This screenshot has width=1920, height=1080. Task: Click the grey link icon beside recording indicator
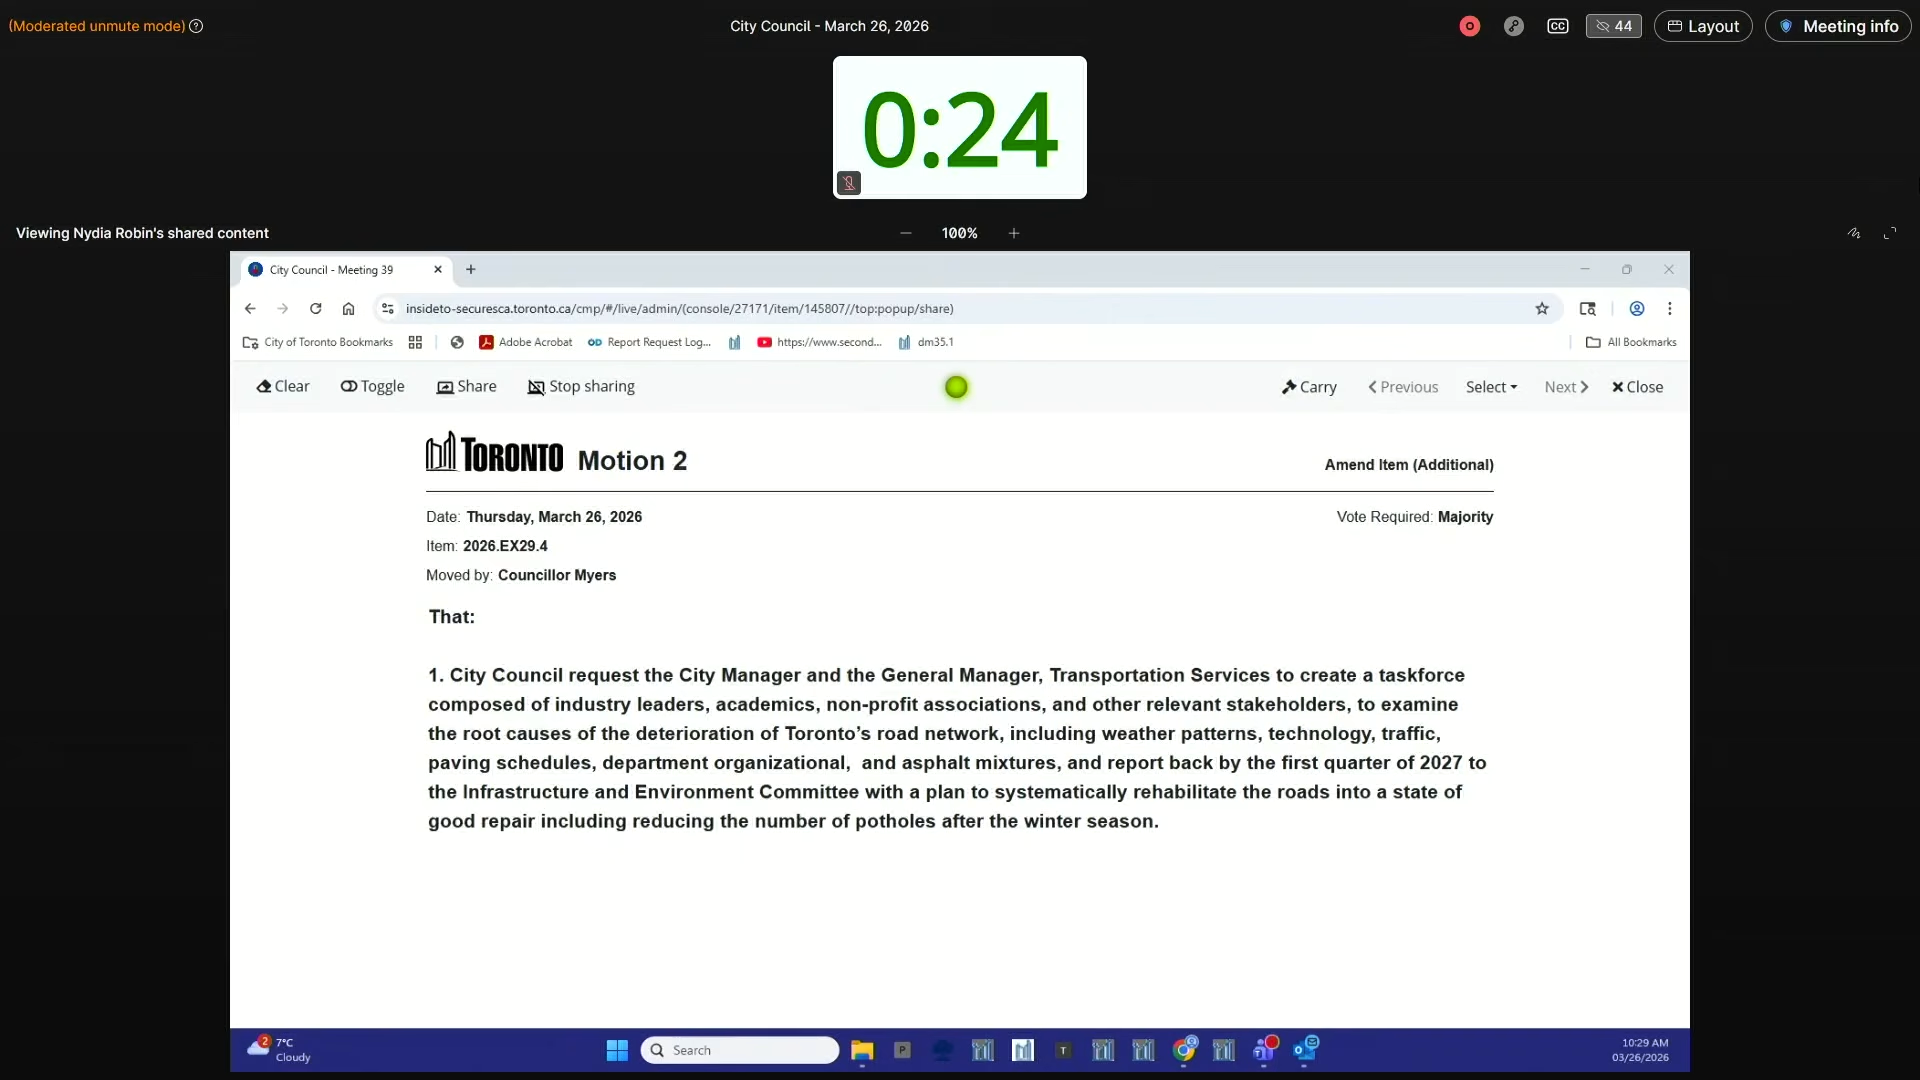coord(1514,26)
